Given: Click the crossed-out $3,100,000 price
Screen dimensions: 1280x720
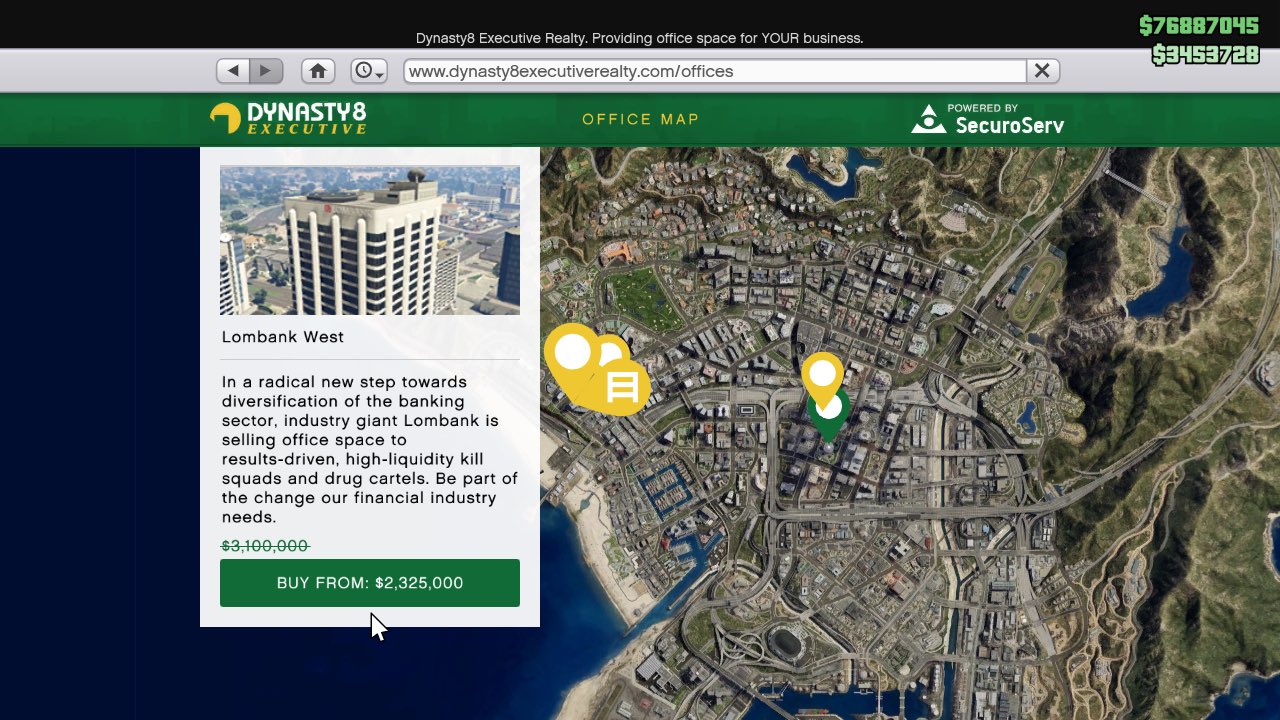Looking at the screenshot, I should click(265, 546).
